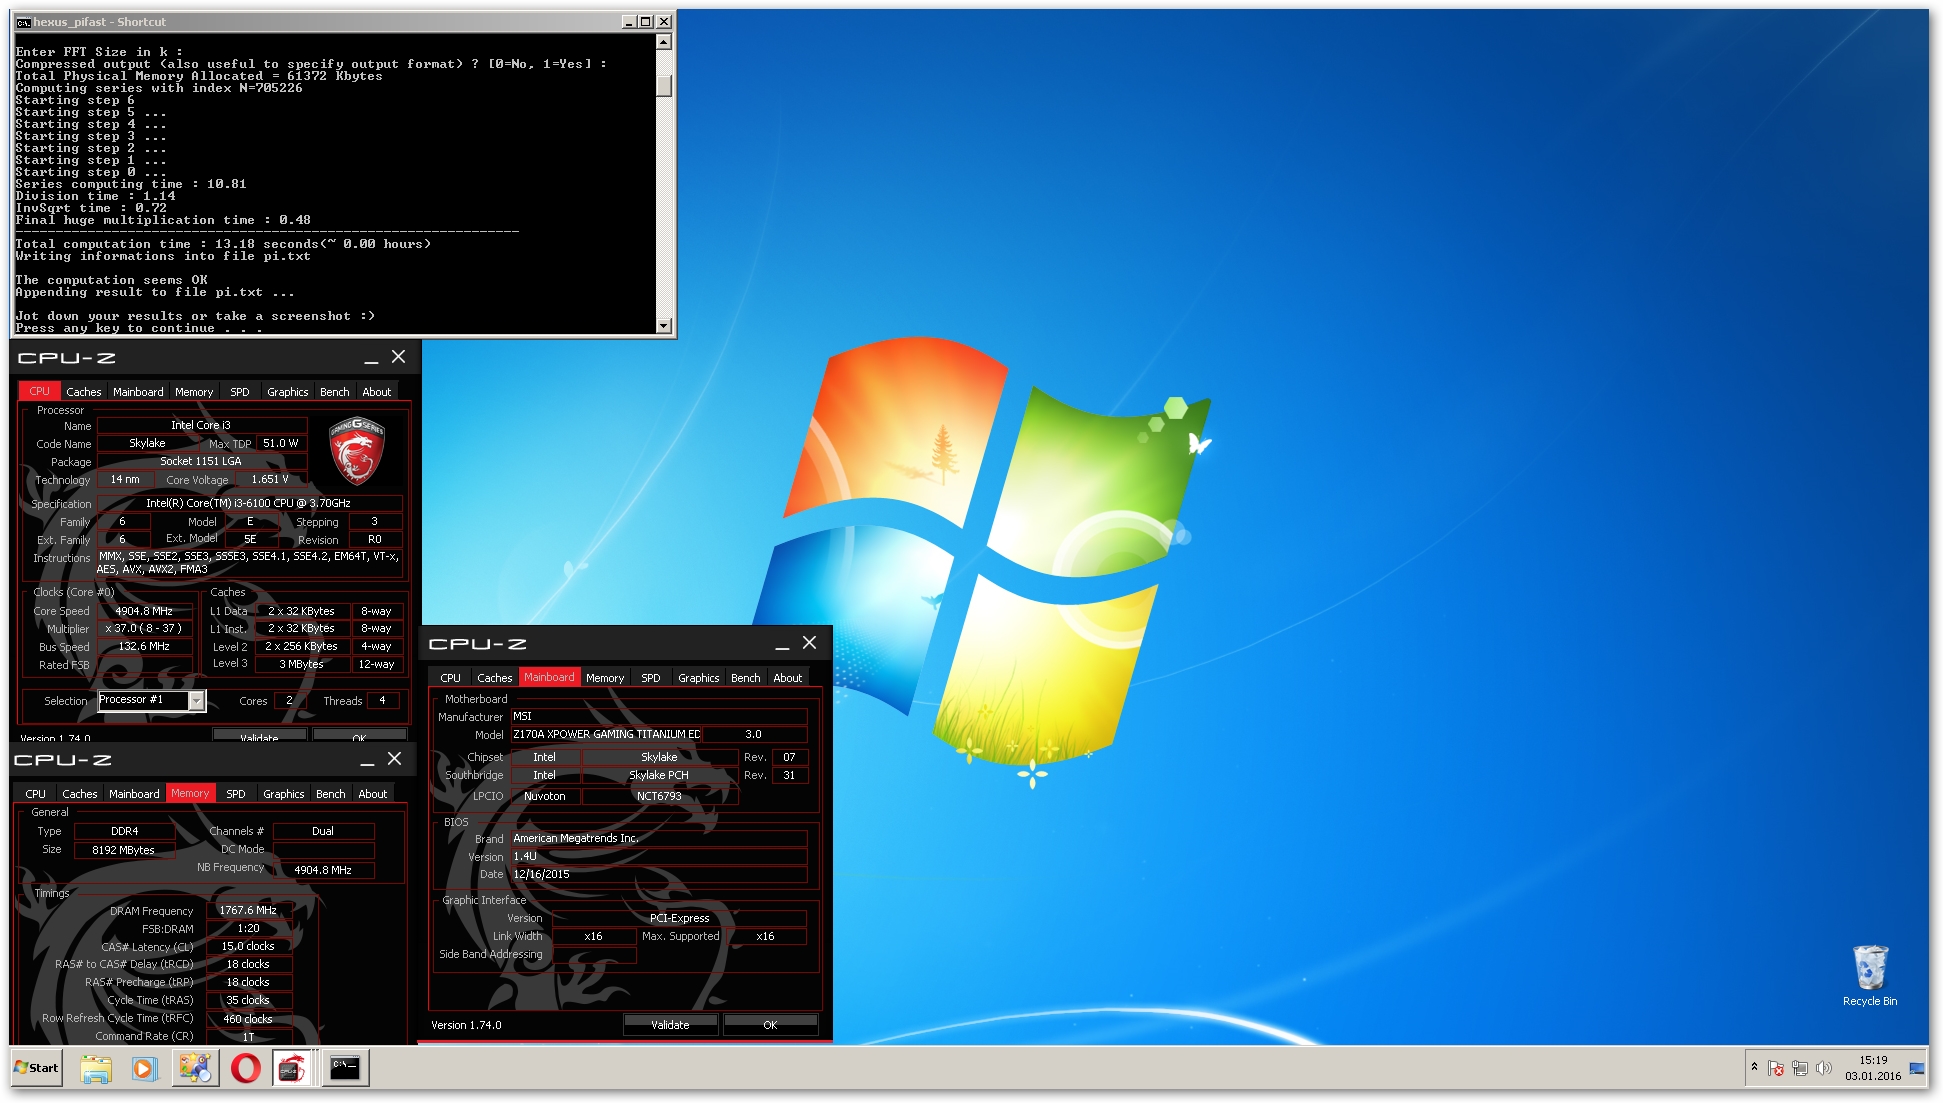Click the MSI Gaming dragon logo
The image size is (1943, 1103).
[357, 450]
